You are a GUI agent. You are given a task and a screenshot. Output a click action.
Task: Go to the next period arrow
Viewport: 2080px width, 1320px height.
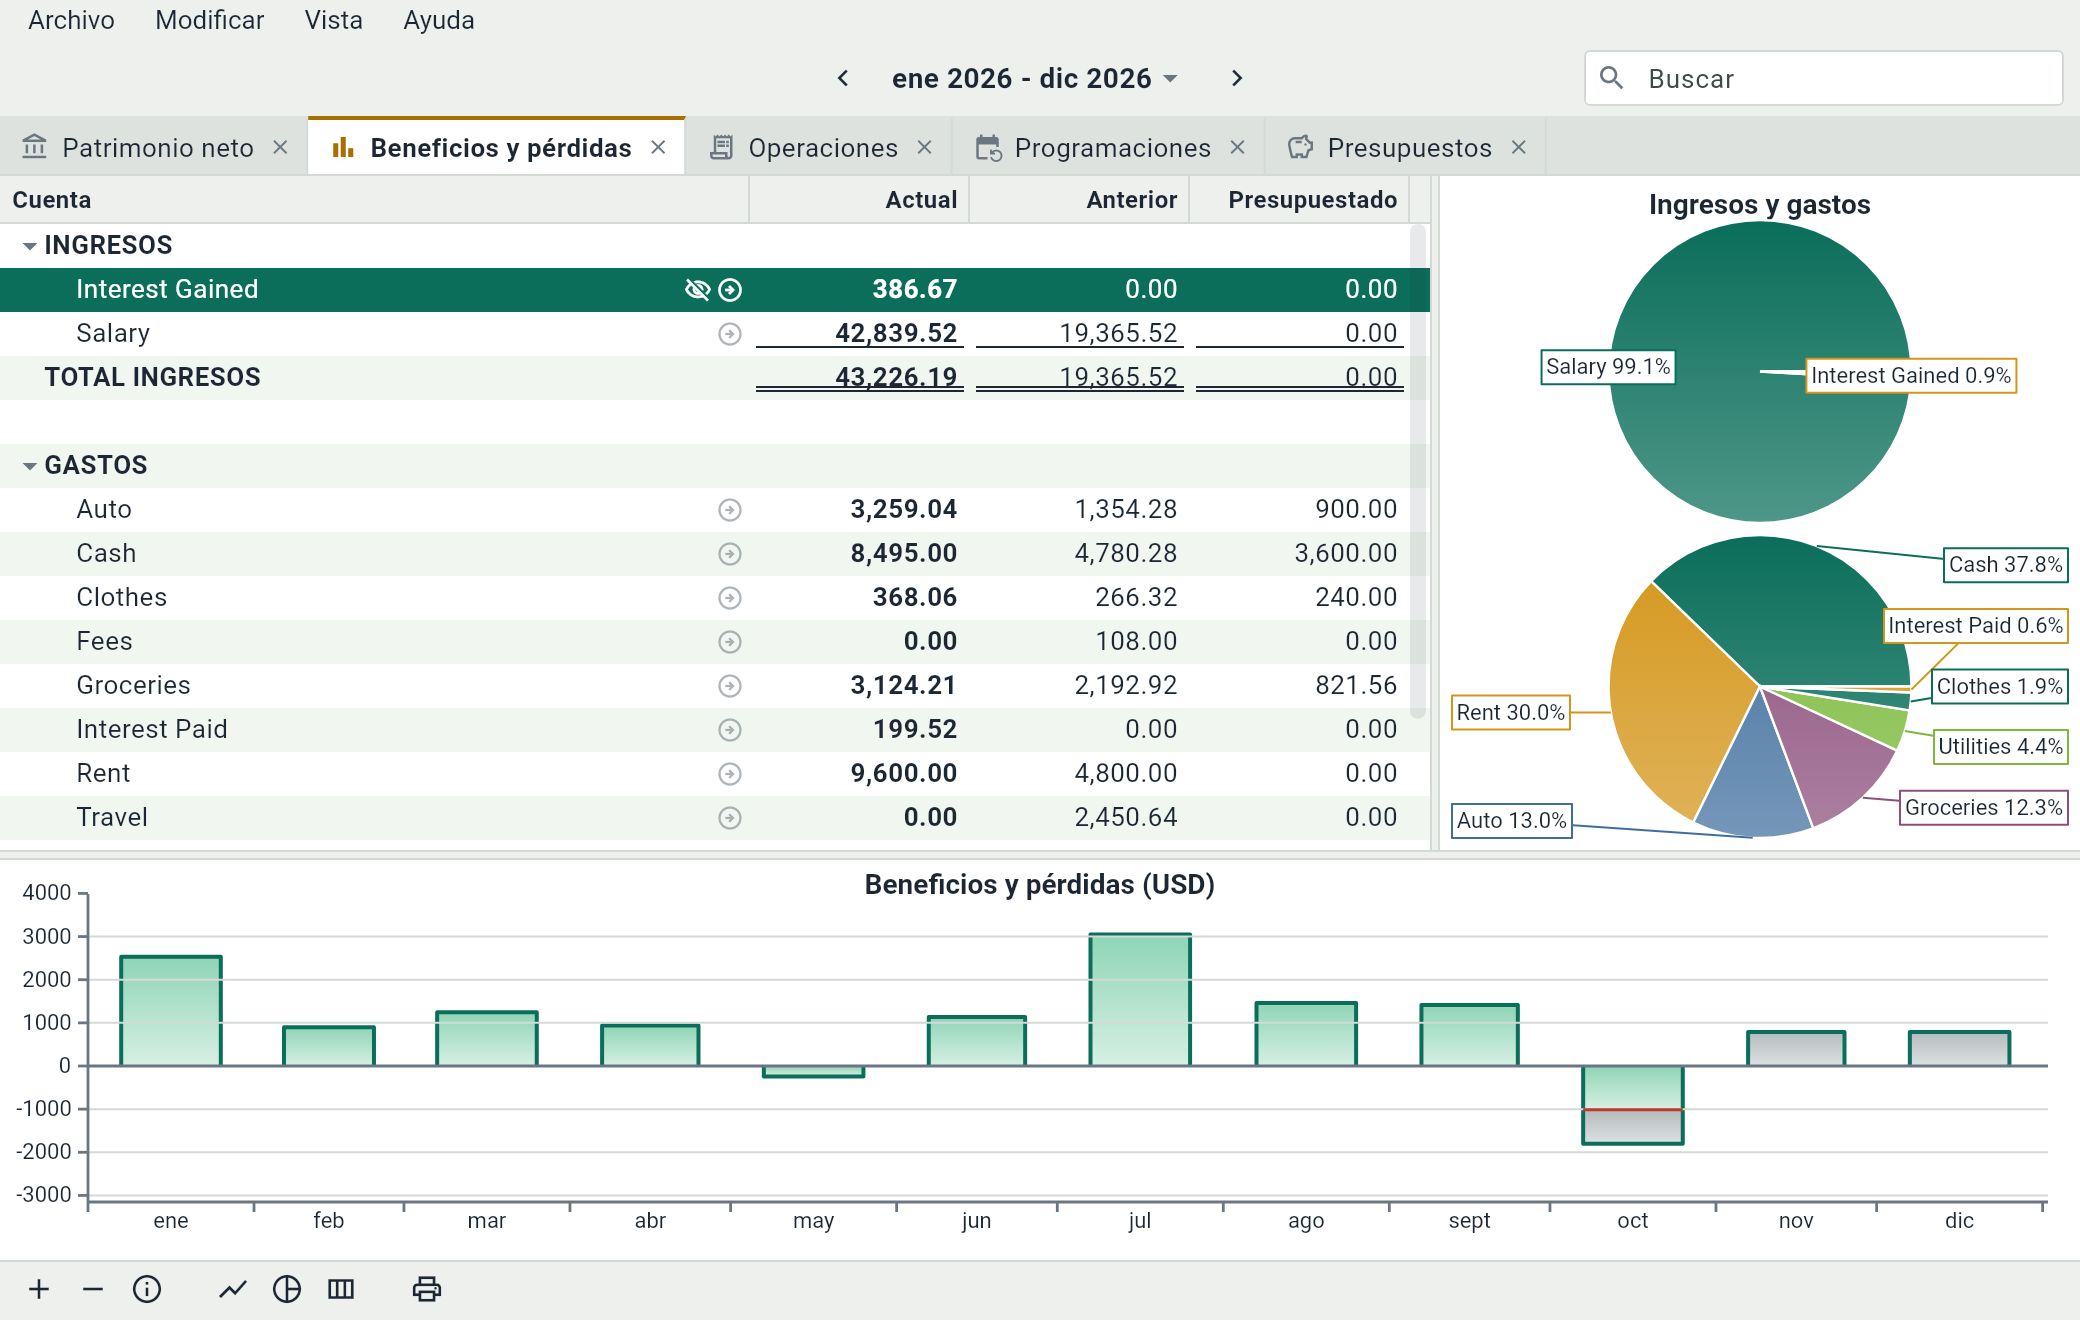[x=1237, y=78]
